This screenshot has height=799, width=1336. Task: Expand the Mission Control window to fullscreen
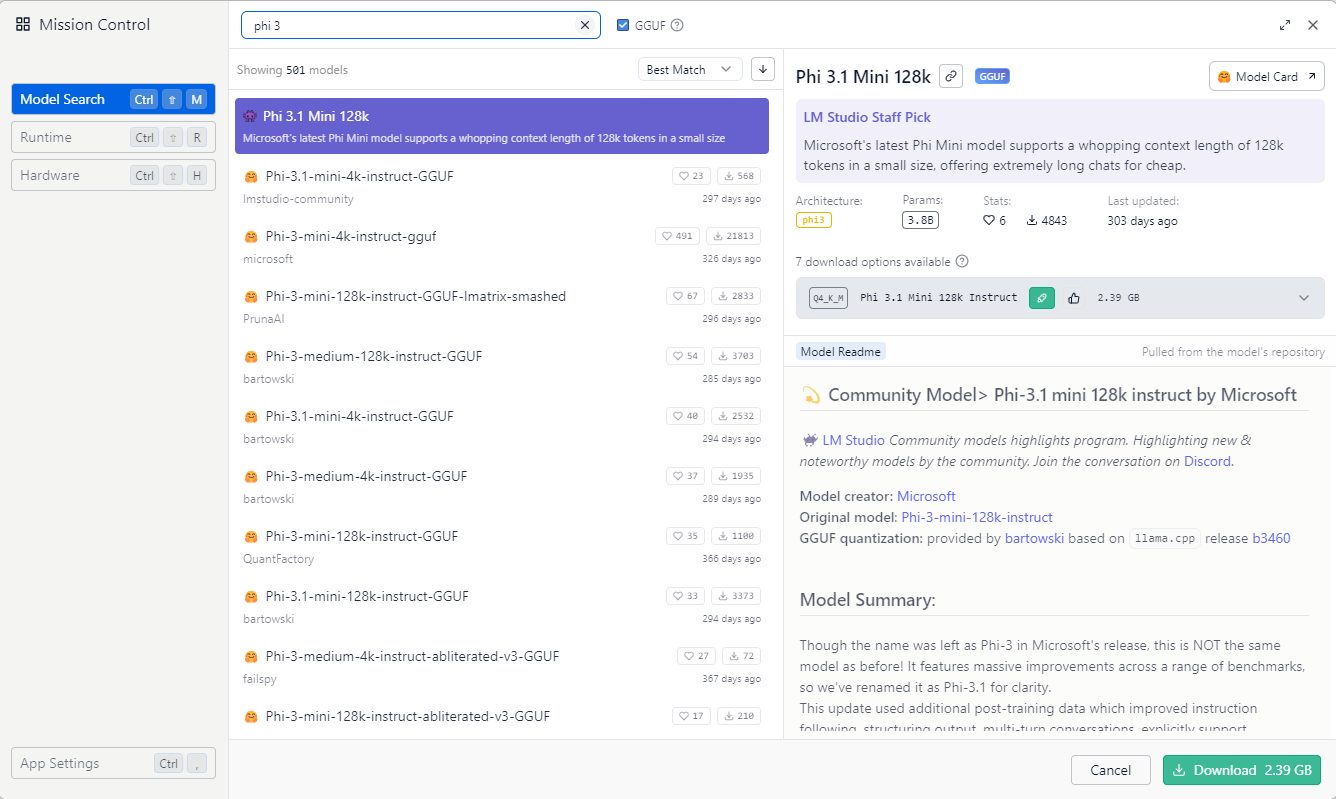tap(1285, 25)
